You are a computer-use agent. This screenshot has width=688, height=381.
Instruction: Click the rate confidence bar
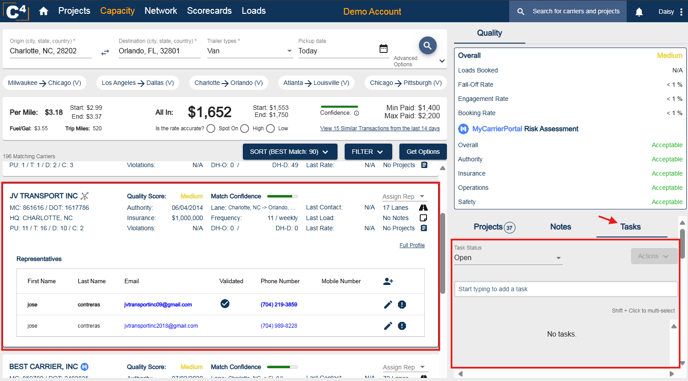point(339,107)
